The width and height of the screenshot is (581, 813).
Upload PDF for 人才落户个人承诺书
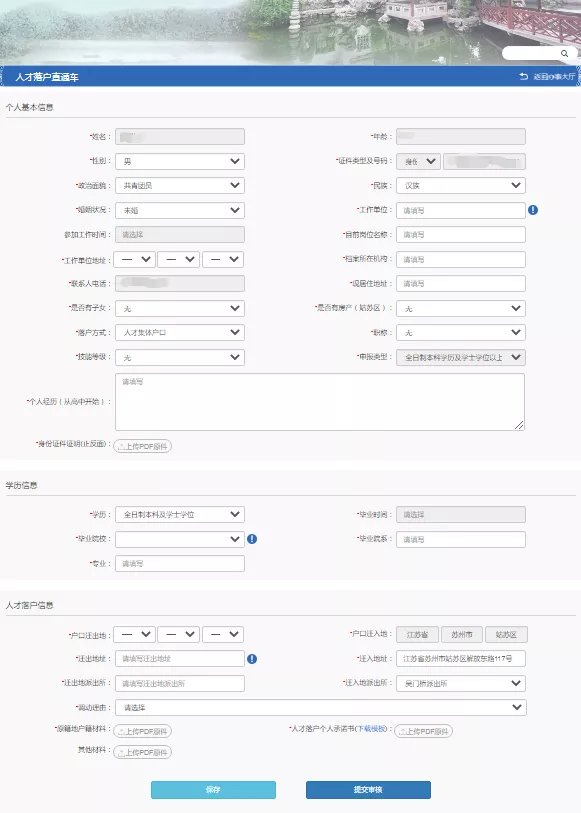[423, 731]
